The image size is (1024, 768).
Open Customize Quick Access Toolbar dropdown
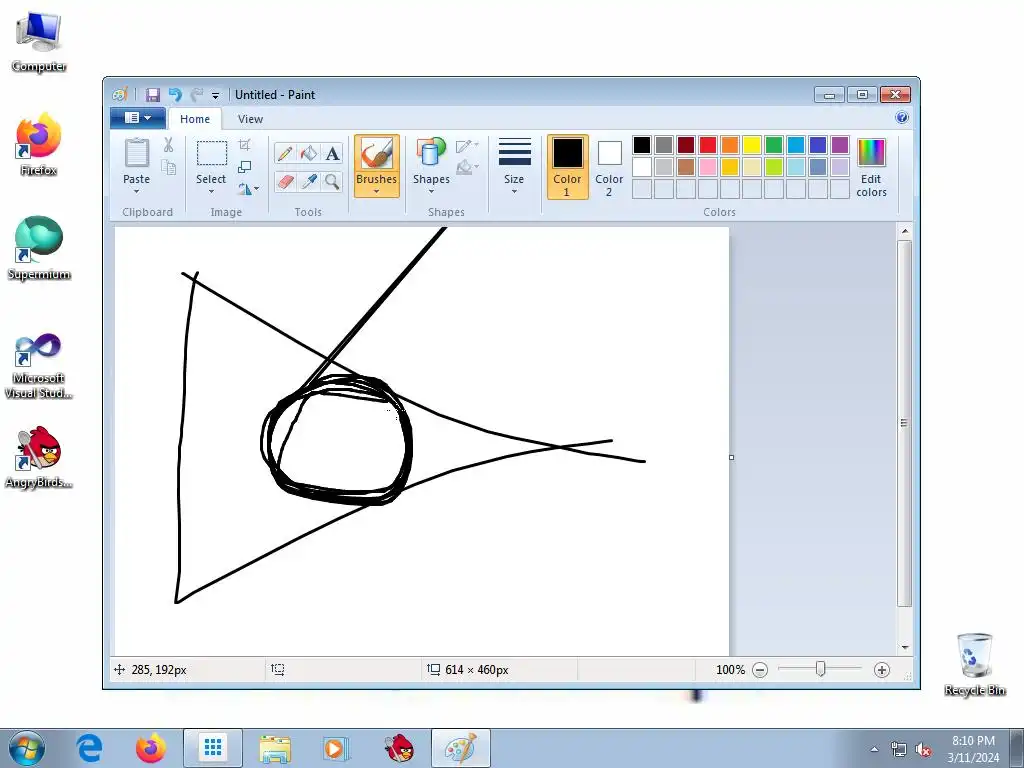click(x=216, y=96)
